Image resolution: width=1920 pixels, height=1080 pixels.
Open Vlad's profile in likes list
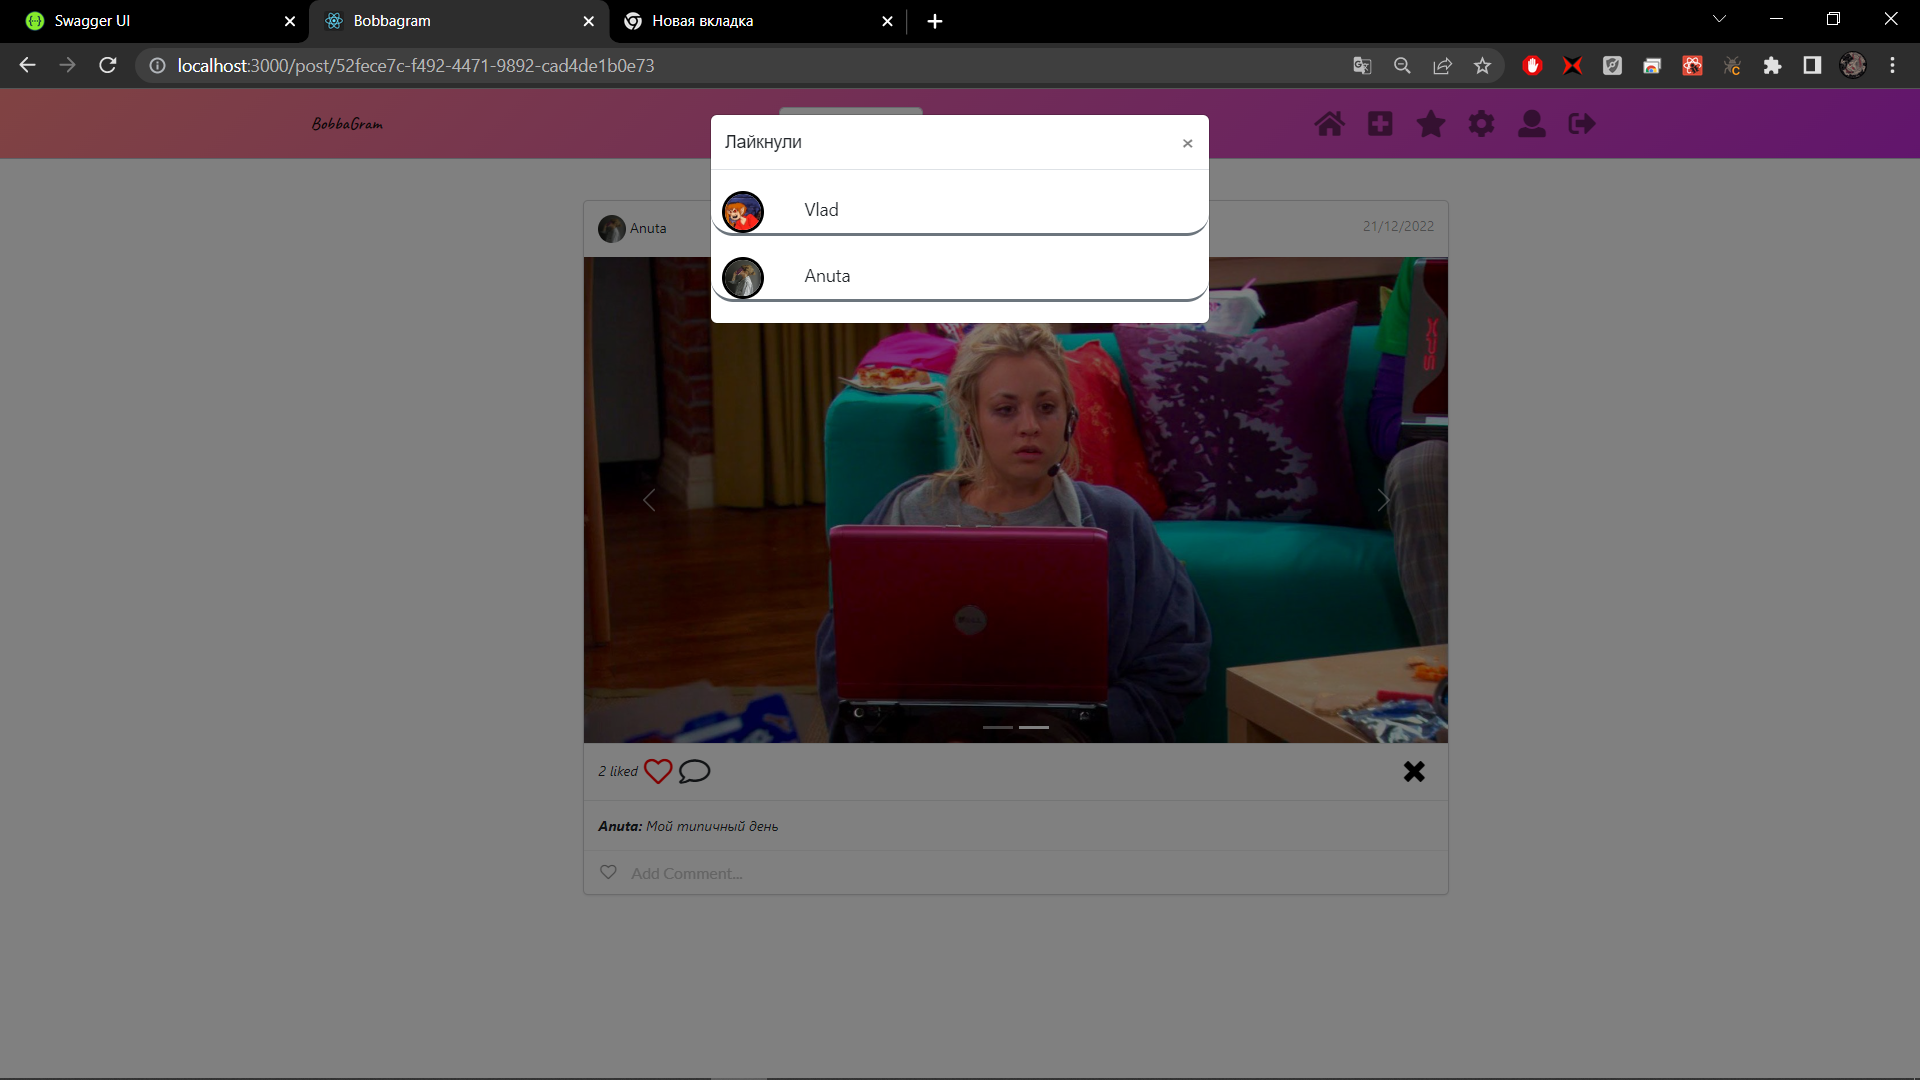(821, 210)
